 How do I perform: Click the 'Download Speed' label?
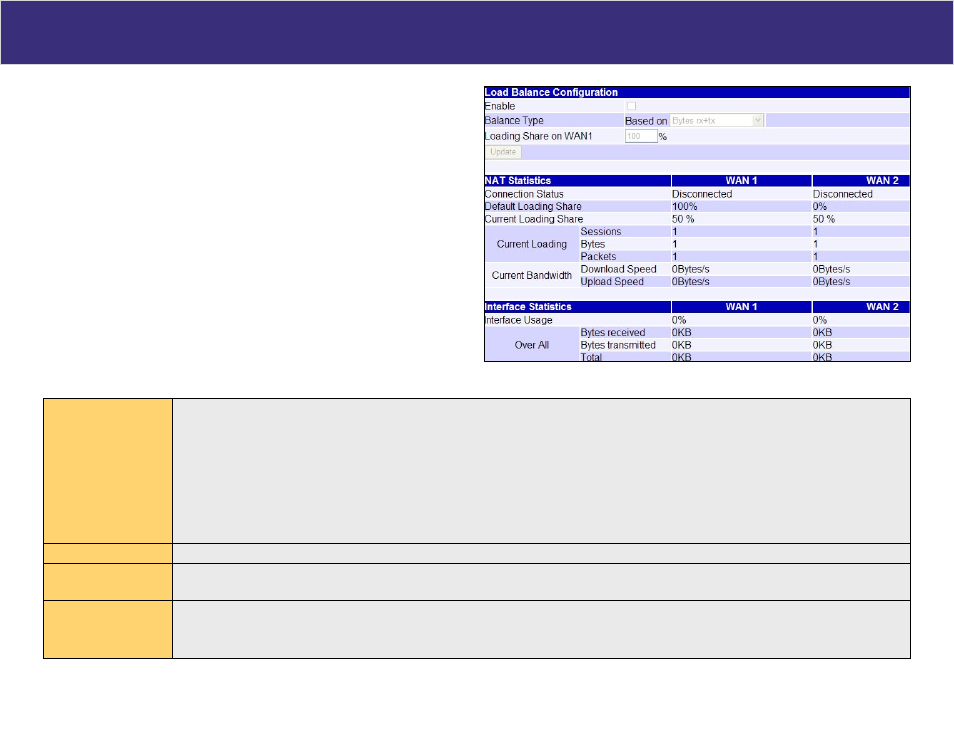pyautogui.click(x=618, y=269)
